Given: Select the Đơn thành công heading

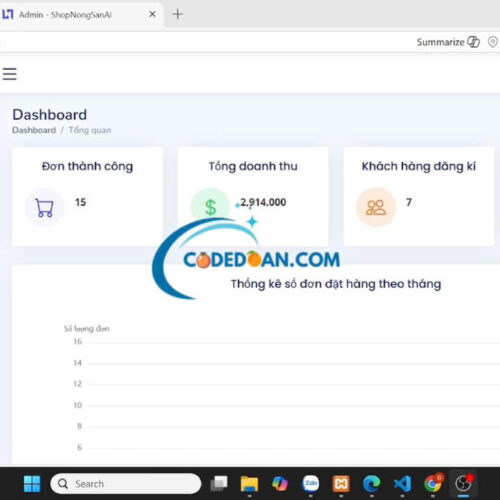Looking at the screenshot, I should click(87, 166).
